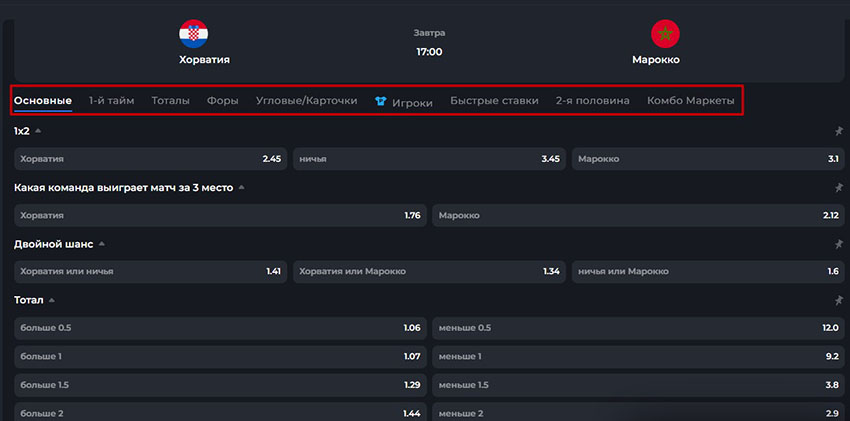
Task: Select ничья odds 3.45
Action: pyautogui.click(x=429, y=159)
